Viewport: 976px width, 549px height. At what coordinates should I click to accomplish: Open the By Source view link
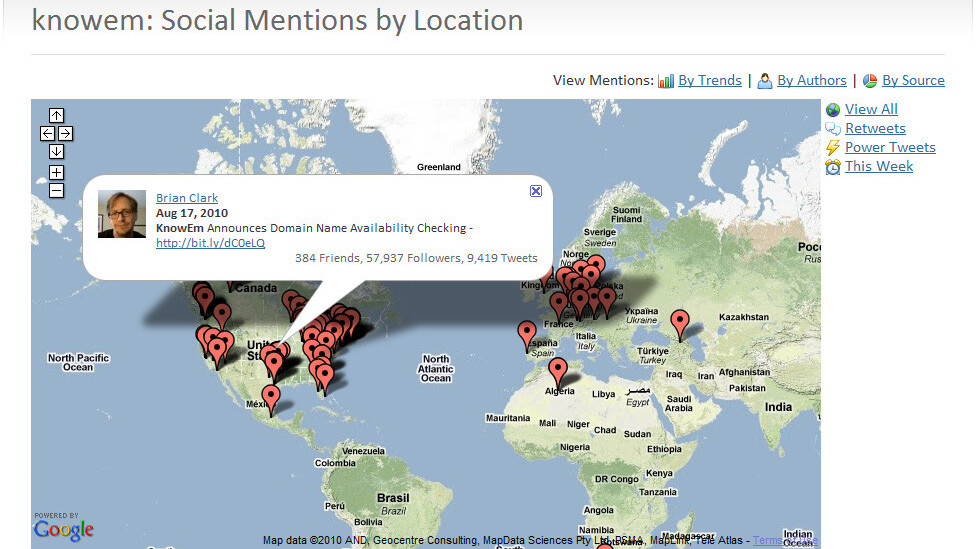tap(912, 81)
